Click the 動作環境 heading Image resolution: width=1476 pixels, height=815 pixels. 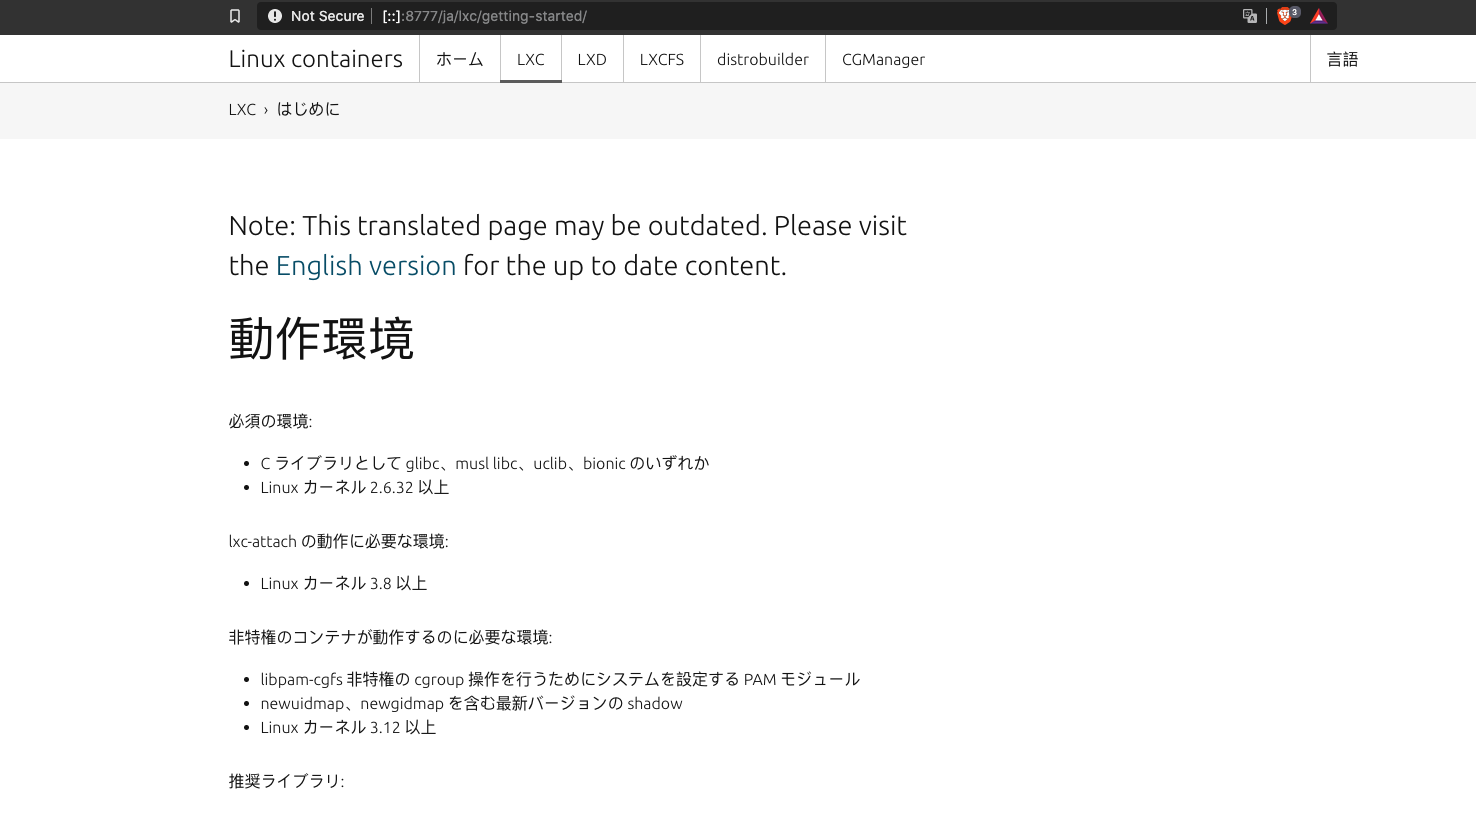pos(321,338)
